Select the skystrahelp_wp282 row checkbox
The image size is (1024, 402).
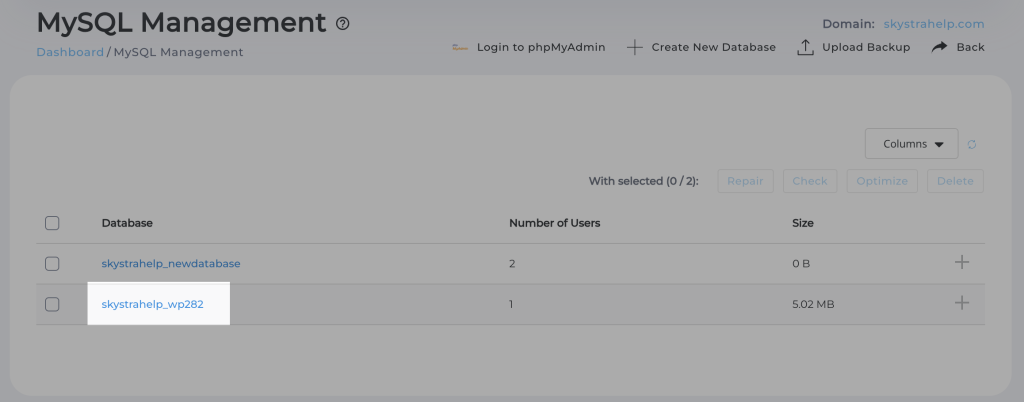52,304
